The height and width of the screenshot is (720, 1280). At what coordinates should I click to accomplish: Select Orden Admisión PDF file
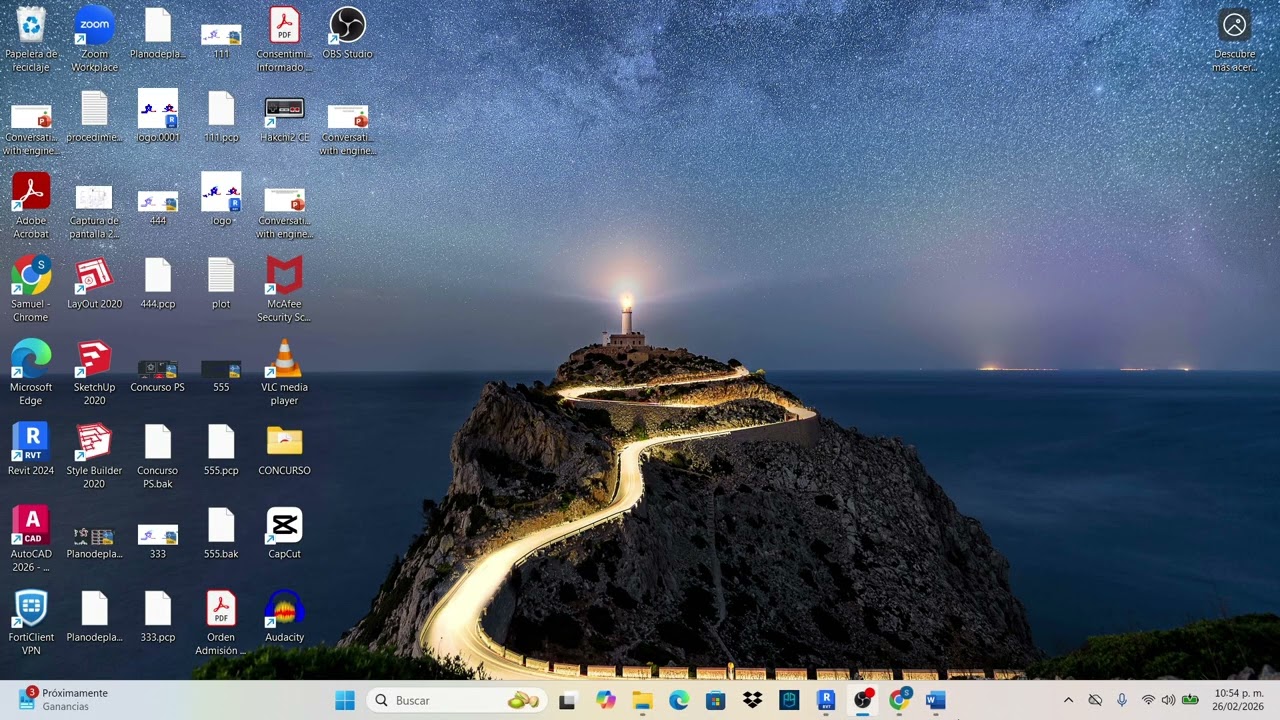[221, 622]
